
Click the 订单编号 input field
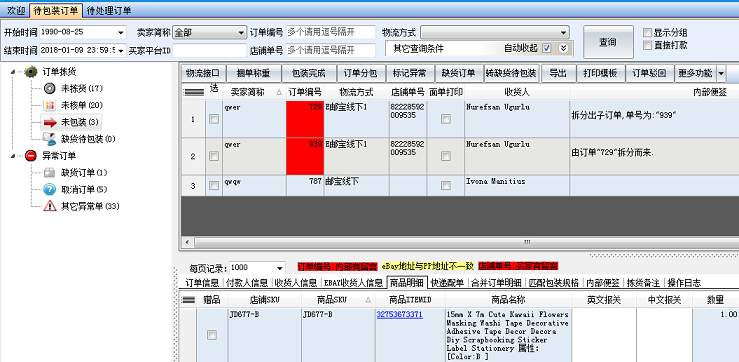pyautogui.click(x=330, y=33)
